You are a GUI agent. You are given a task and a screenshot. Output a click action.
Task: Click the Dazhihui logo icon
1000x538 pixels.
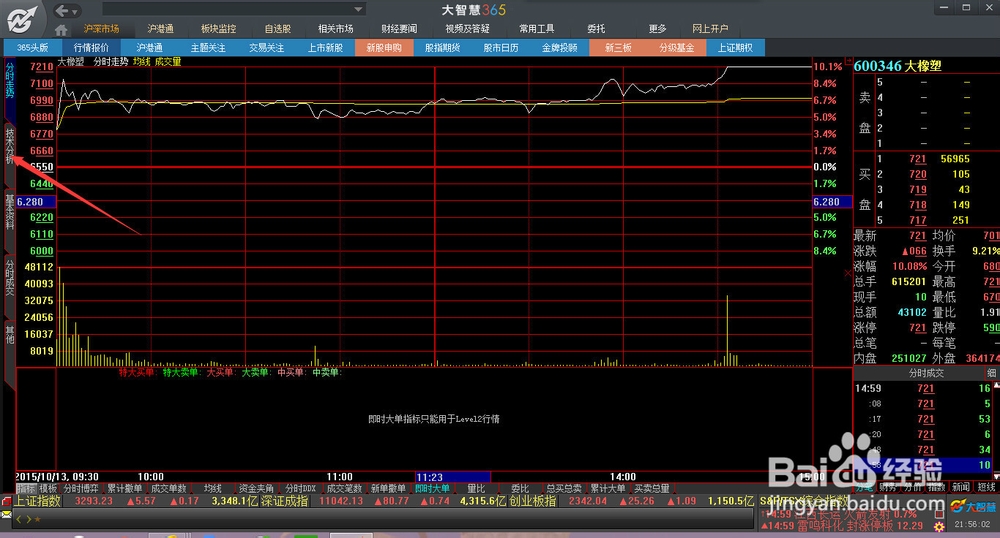click(x=22, y=19)
